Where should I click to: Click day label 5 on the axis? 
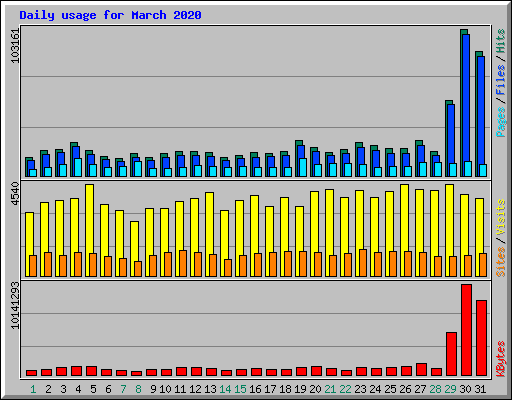(93, 389)
